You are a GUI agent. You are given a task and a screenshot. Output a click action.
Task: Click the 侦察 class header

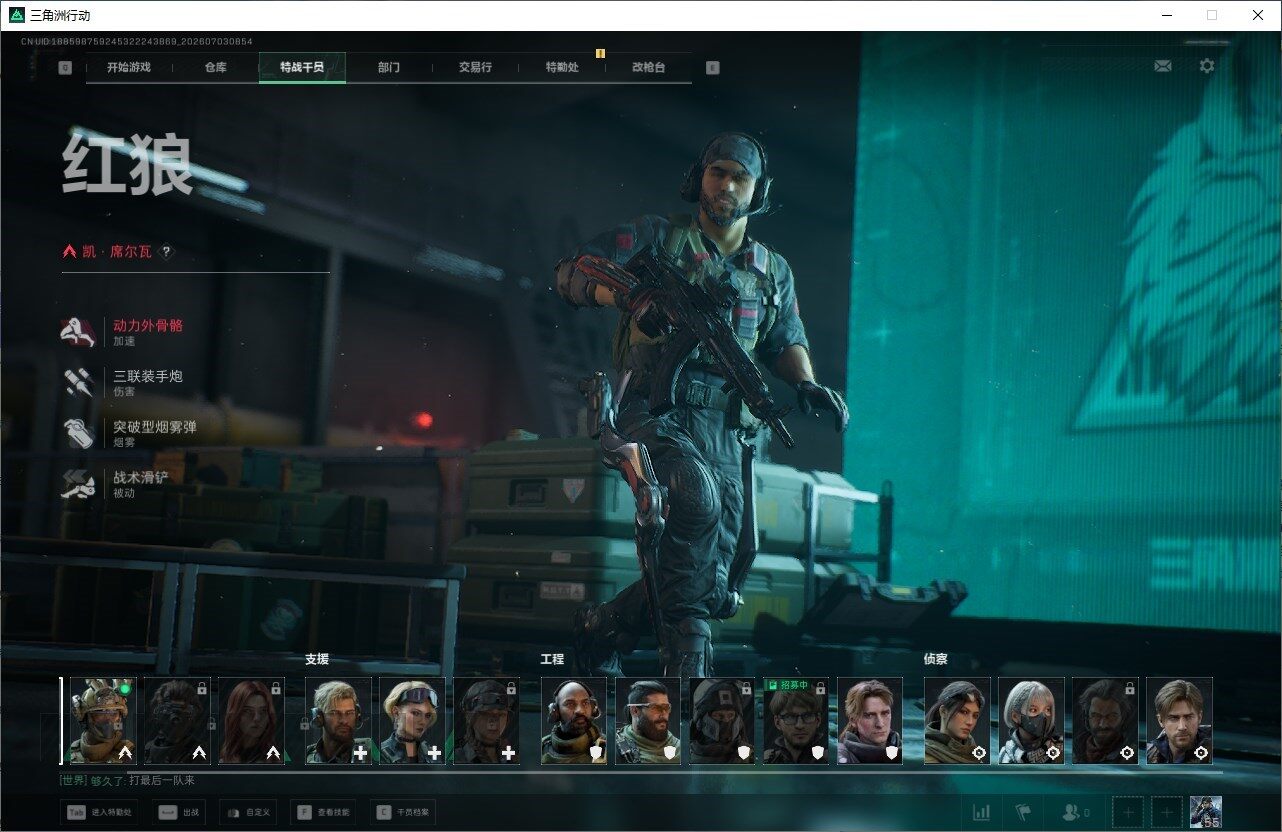[x=936, y=660]
